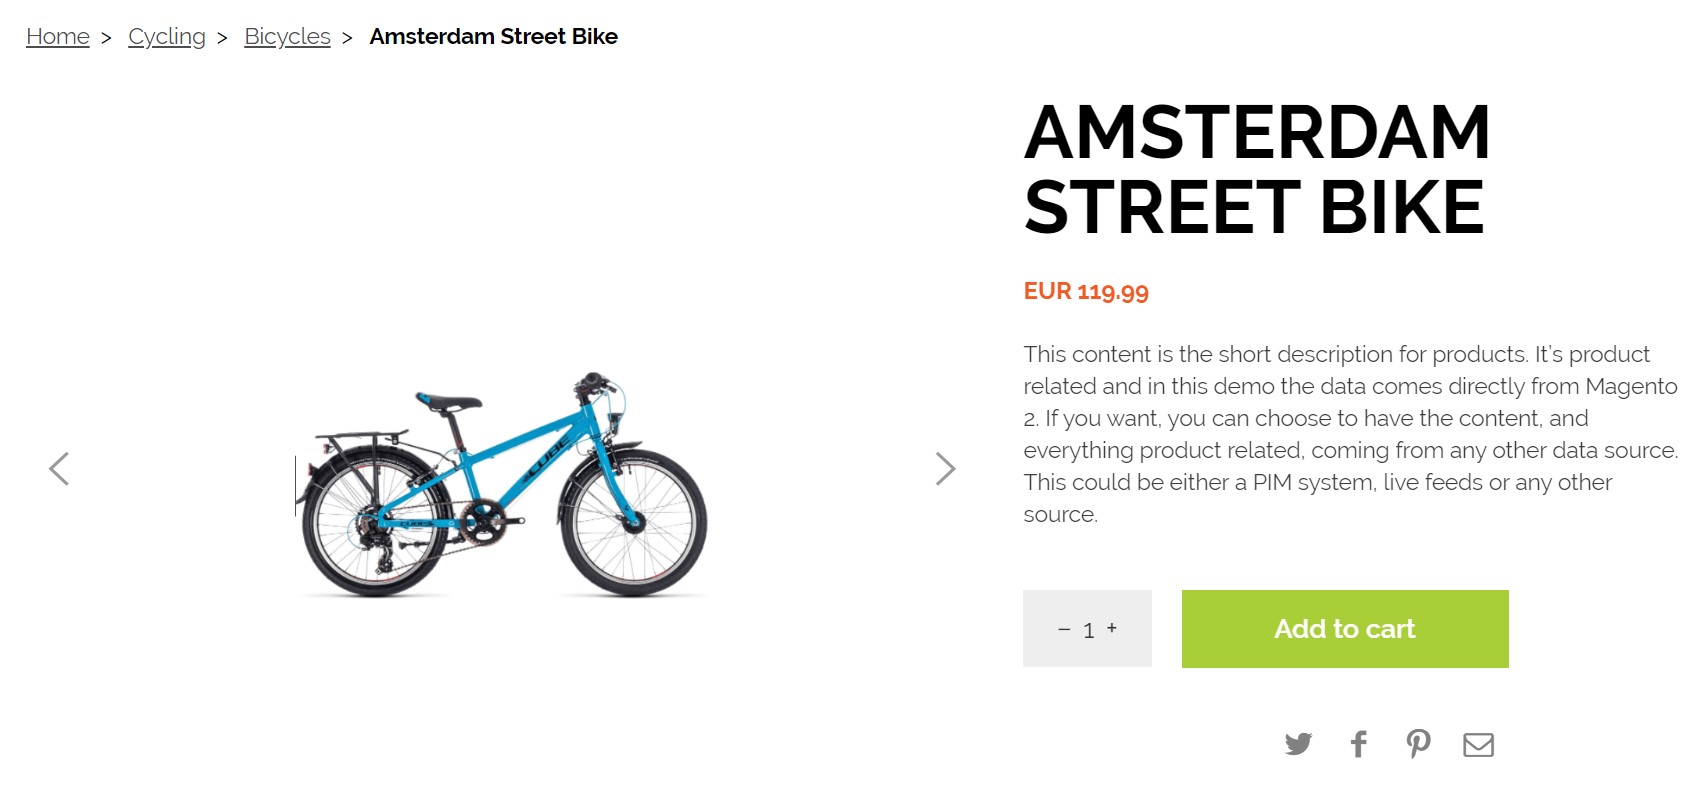Open the Cycling breadcrumb category
This screenshot has width=1704, height=806.
tap(167, 37)
